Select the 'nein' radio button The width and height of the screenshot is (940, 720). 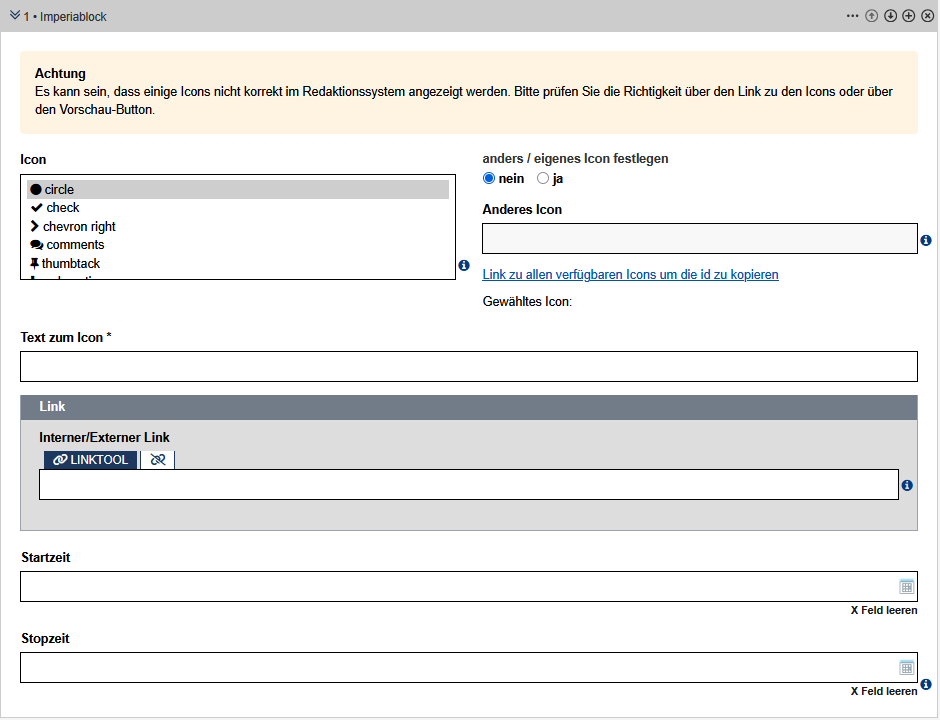[x=489, y=179]
